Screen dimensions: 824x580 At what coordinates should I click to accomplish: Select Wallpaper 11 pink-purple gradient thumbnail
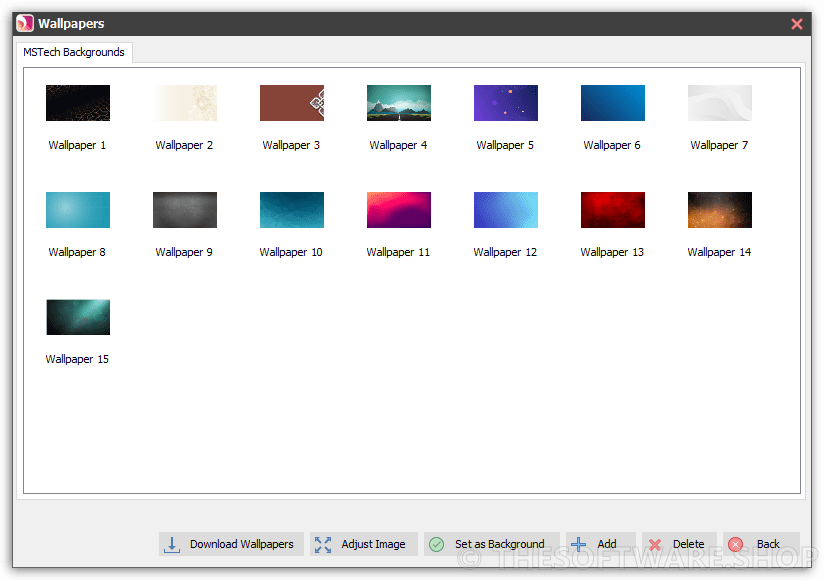(399, 210)
